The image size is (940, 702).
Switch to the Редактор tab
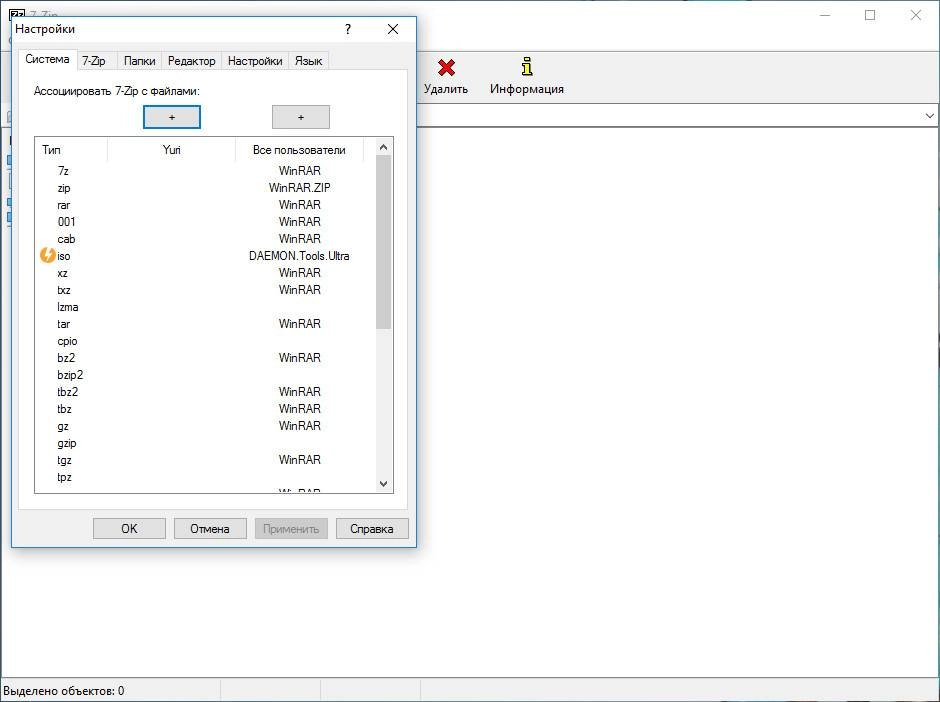click(191, 61)
